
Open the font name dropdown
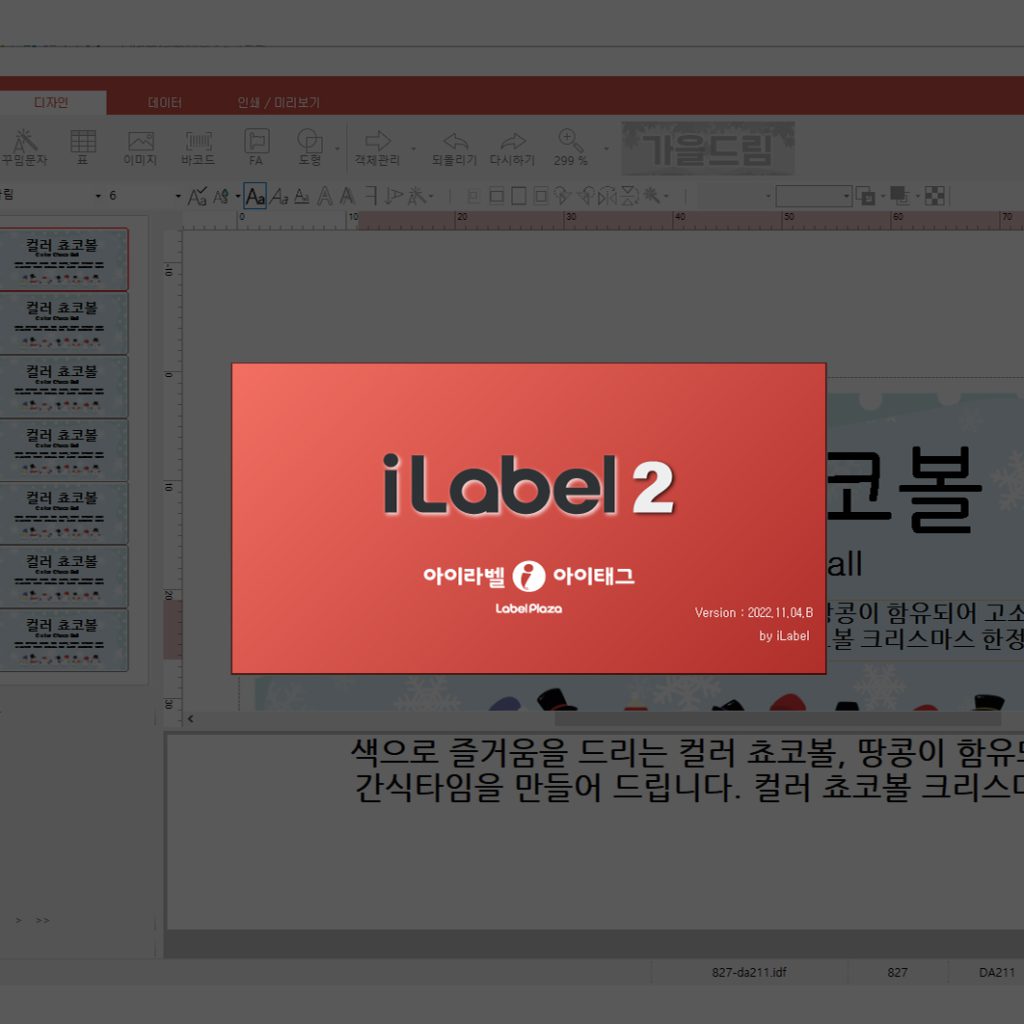[98, 196]
